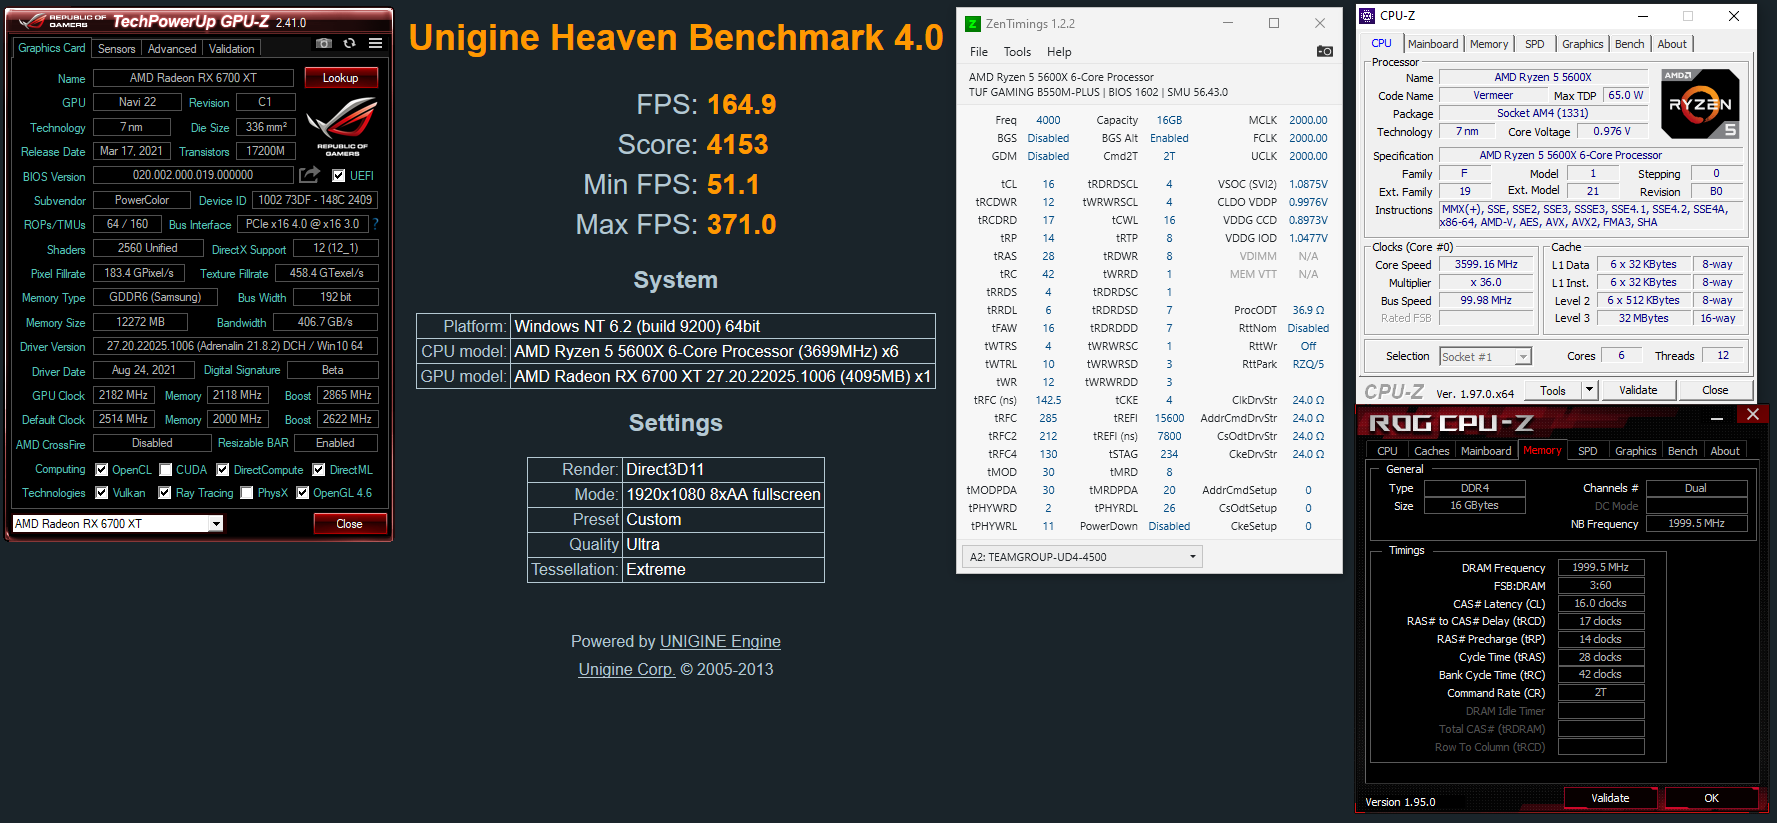
Task: Click the Validate button in ROG CPU-Z
Action: click(1610, 798)
